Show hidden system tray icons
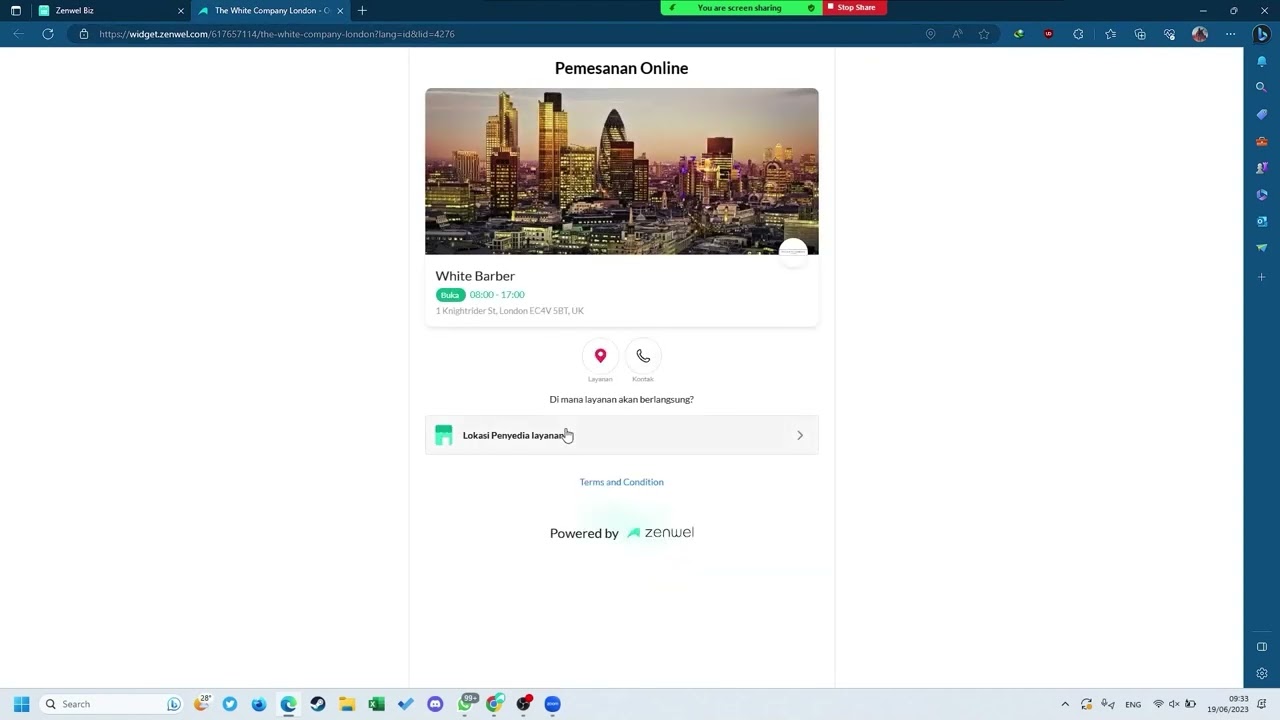 click(1065, 704)
